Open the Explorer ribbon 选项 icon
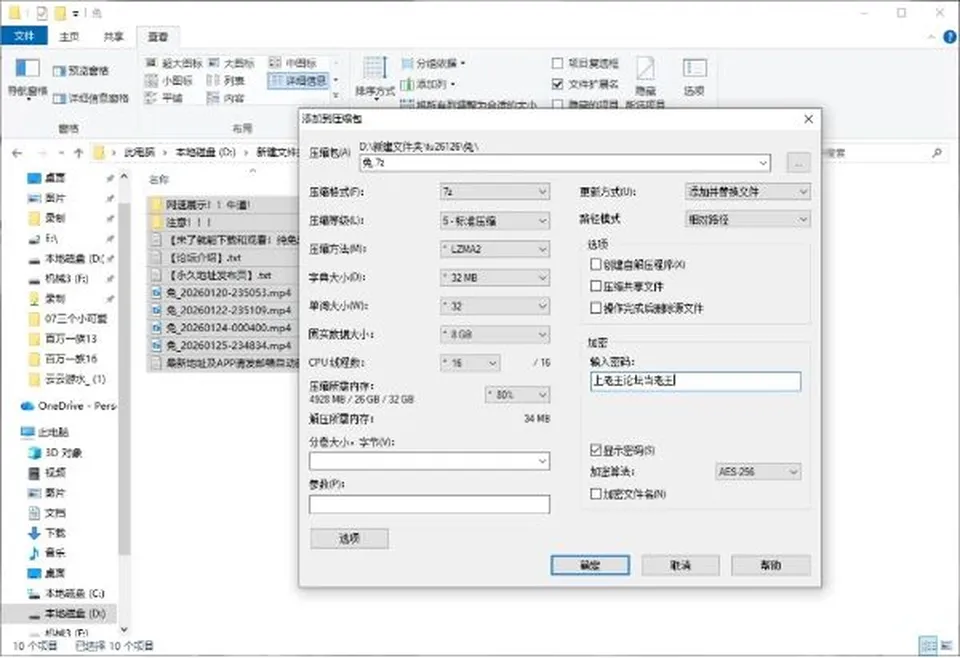Image resolution: width=960 pixels, height=658 pixels. [694, 77]
